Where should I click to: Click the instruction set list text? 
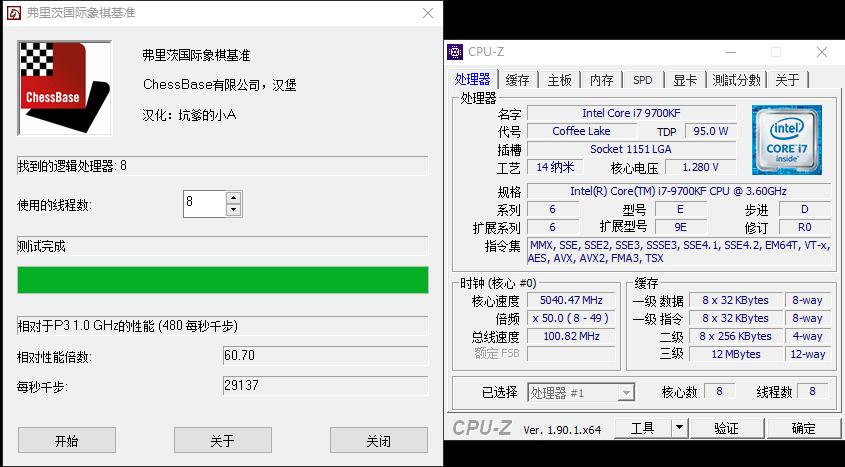coord(678,252)
